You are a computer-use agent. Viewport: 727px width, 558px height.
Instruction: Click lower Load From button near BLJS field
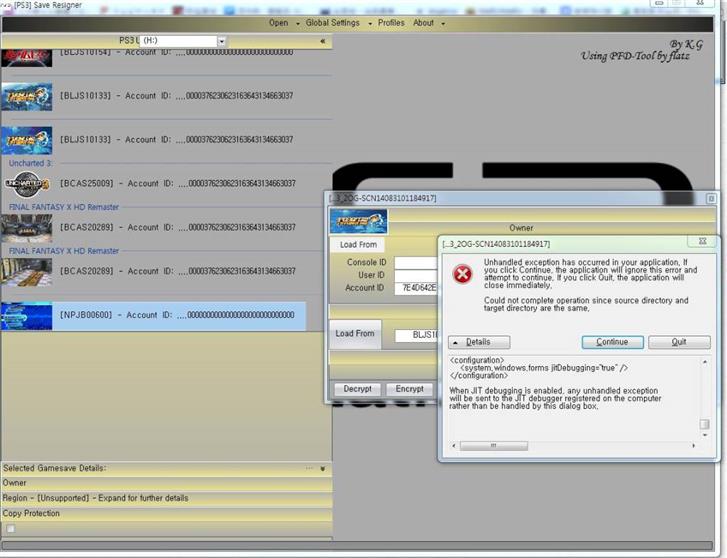tap(355, 334)
